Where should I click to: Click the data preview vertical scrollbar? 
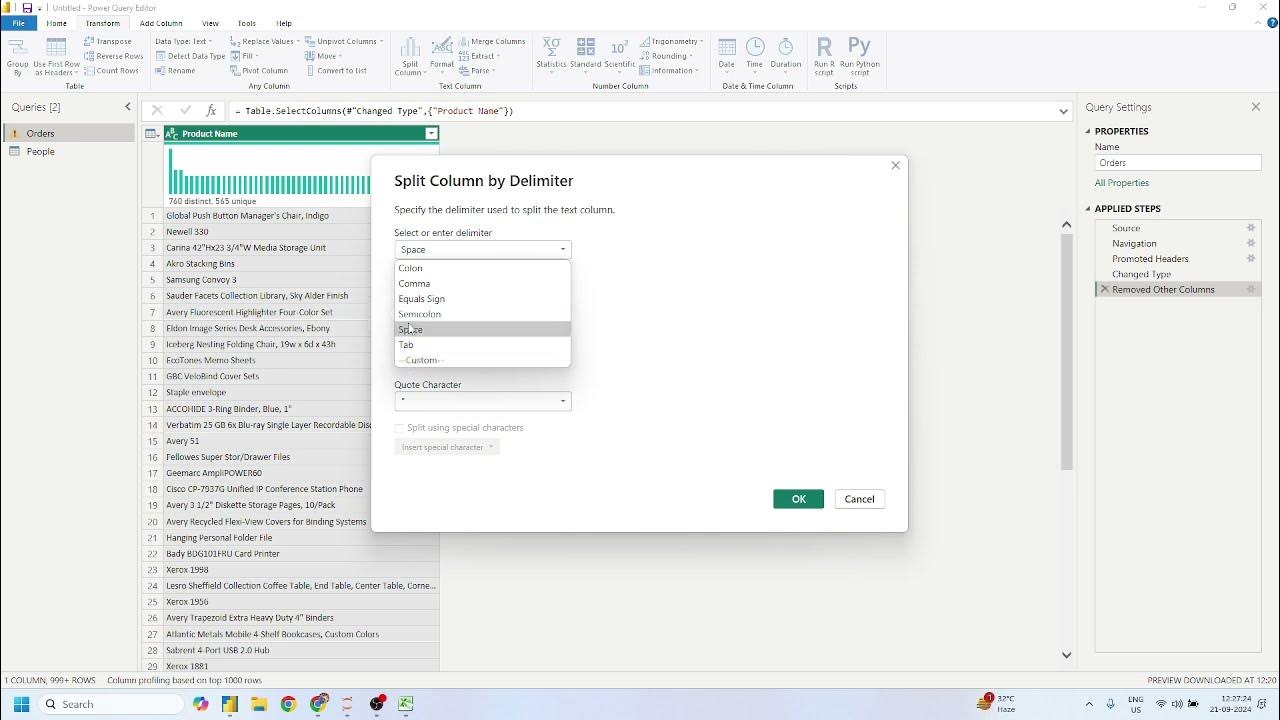[1066, 350]
